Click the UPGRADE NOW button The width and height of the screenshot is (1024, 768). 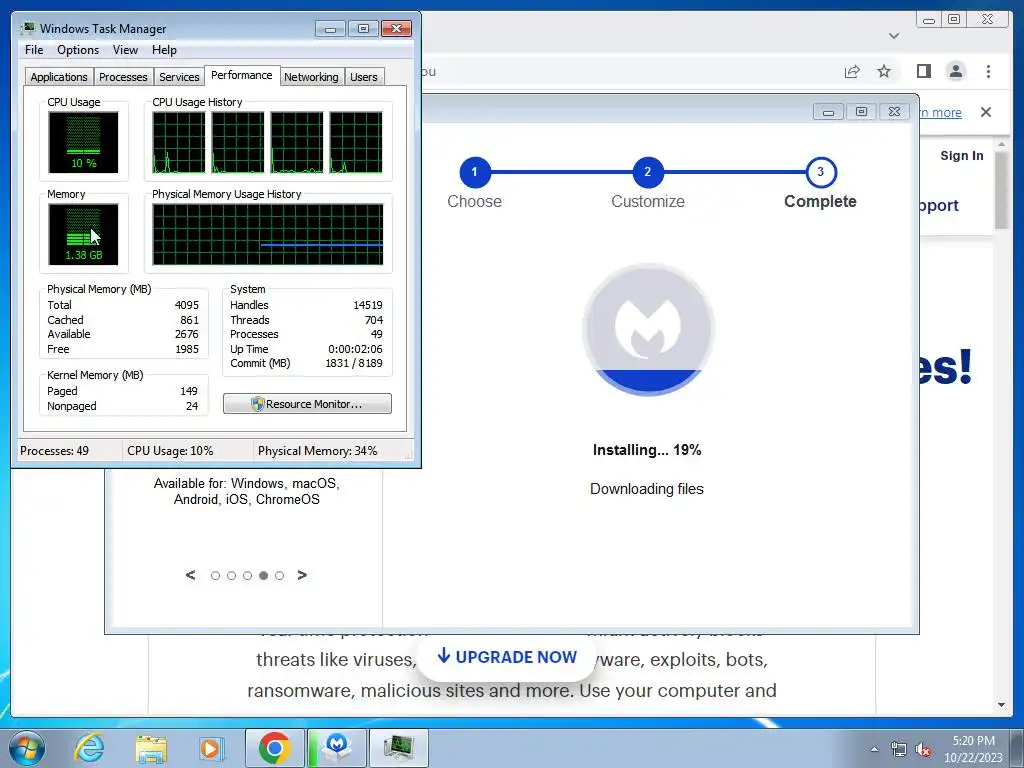[x=507, y=657]
